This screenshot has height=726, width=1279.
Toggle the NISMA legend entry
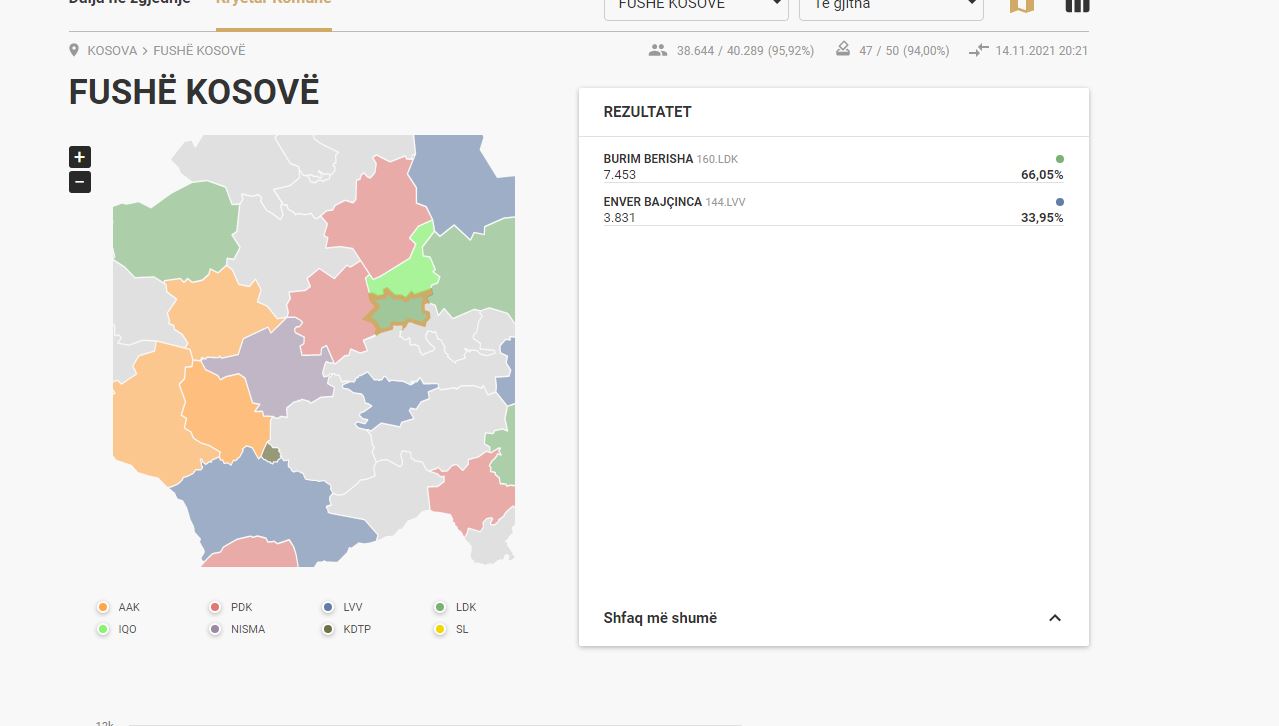(x=236, y=629)
